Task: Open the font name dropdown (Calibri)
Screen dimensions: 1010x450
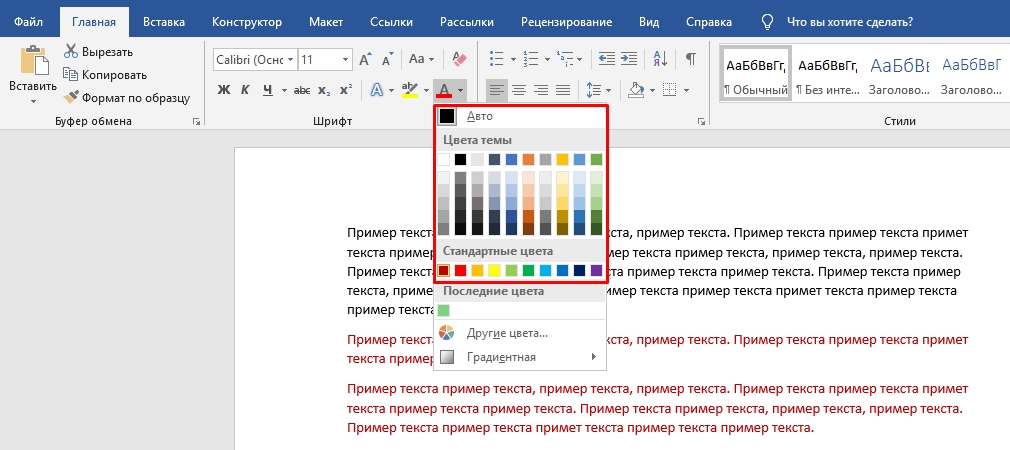Action: pos(290,60)
